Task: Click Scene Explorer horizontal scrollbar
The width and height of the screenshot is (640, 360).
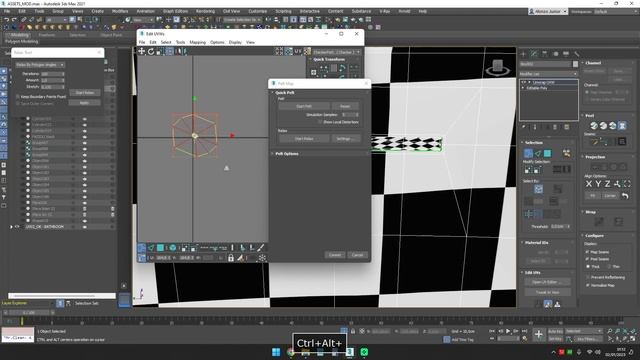Action: click(62, 296)
